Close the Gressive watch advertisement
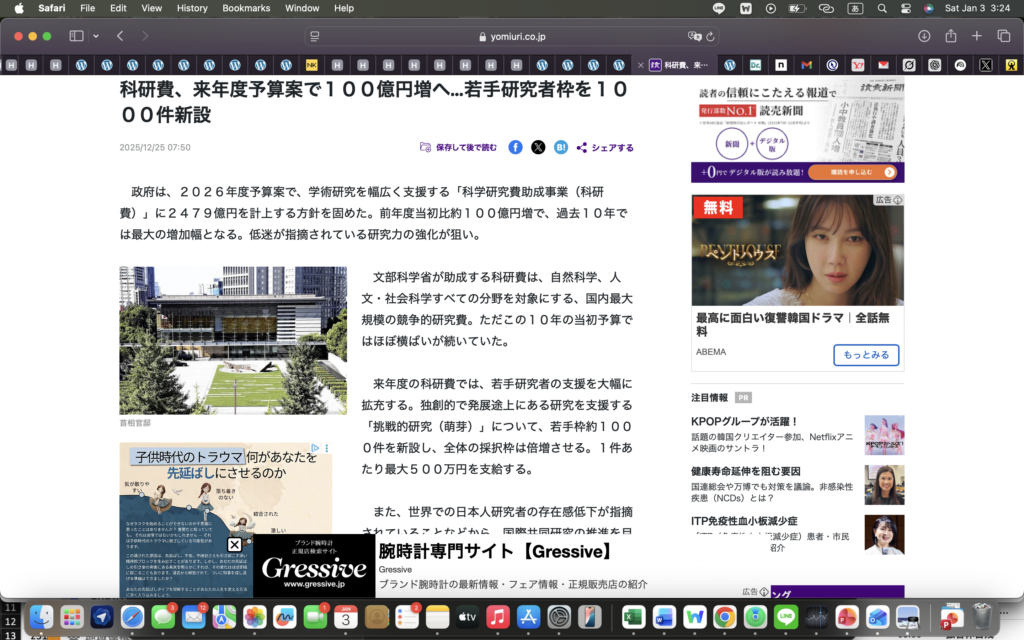Screen dimensions: 1024x640 [234, 544]
